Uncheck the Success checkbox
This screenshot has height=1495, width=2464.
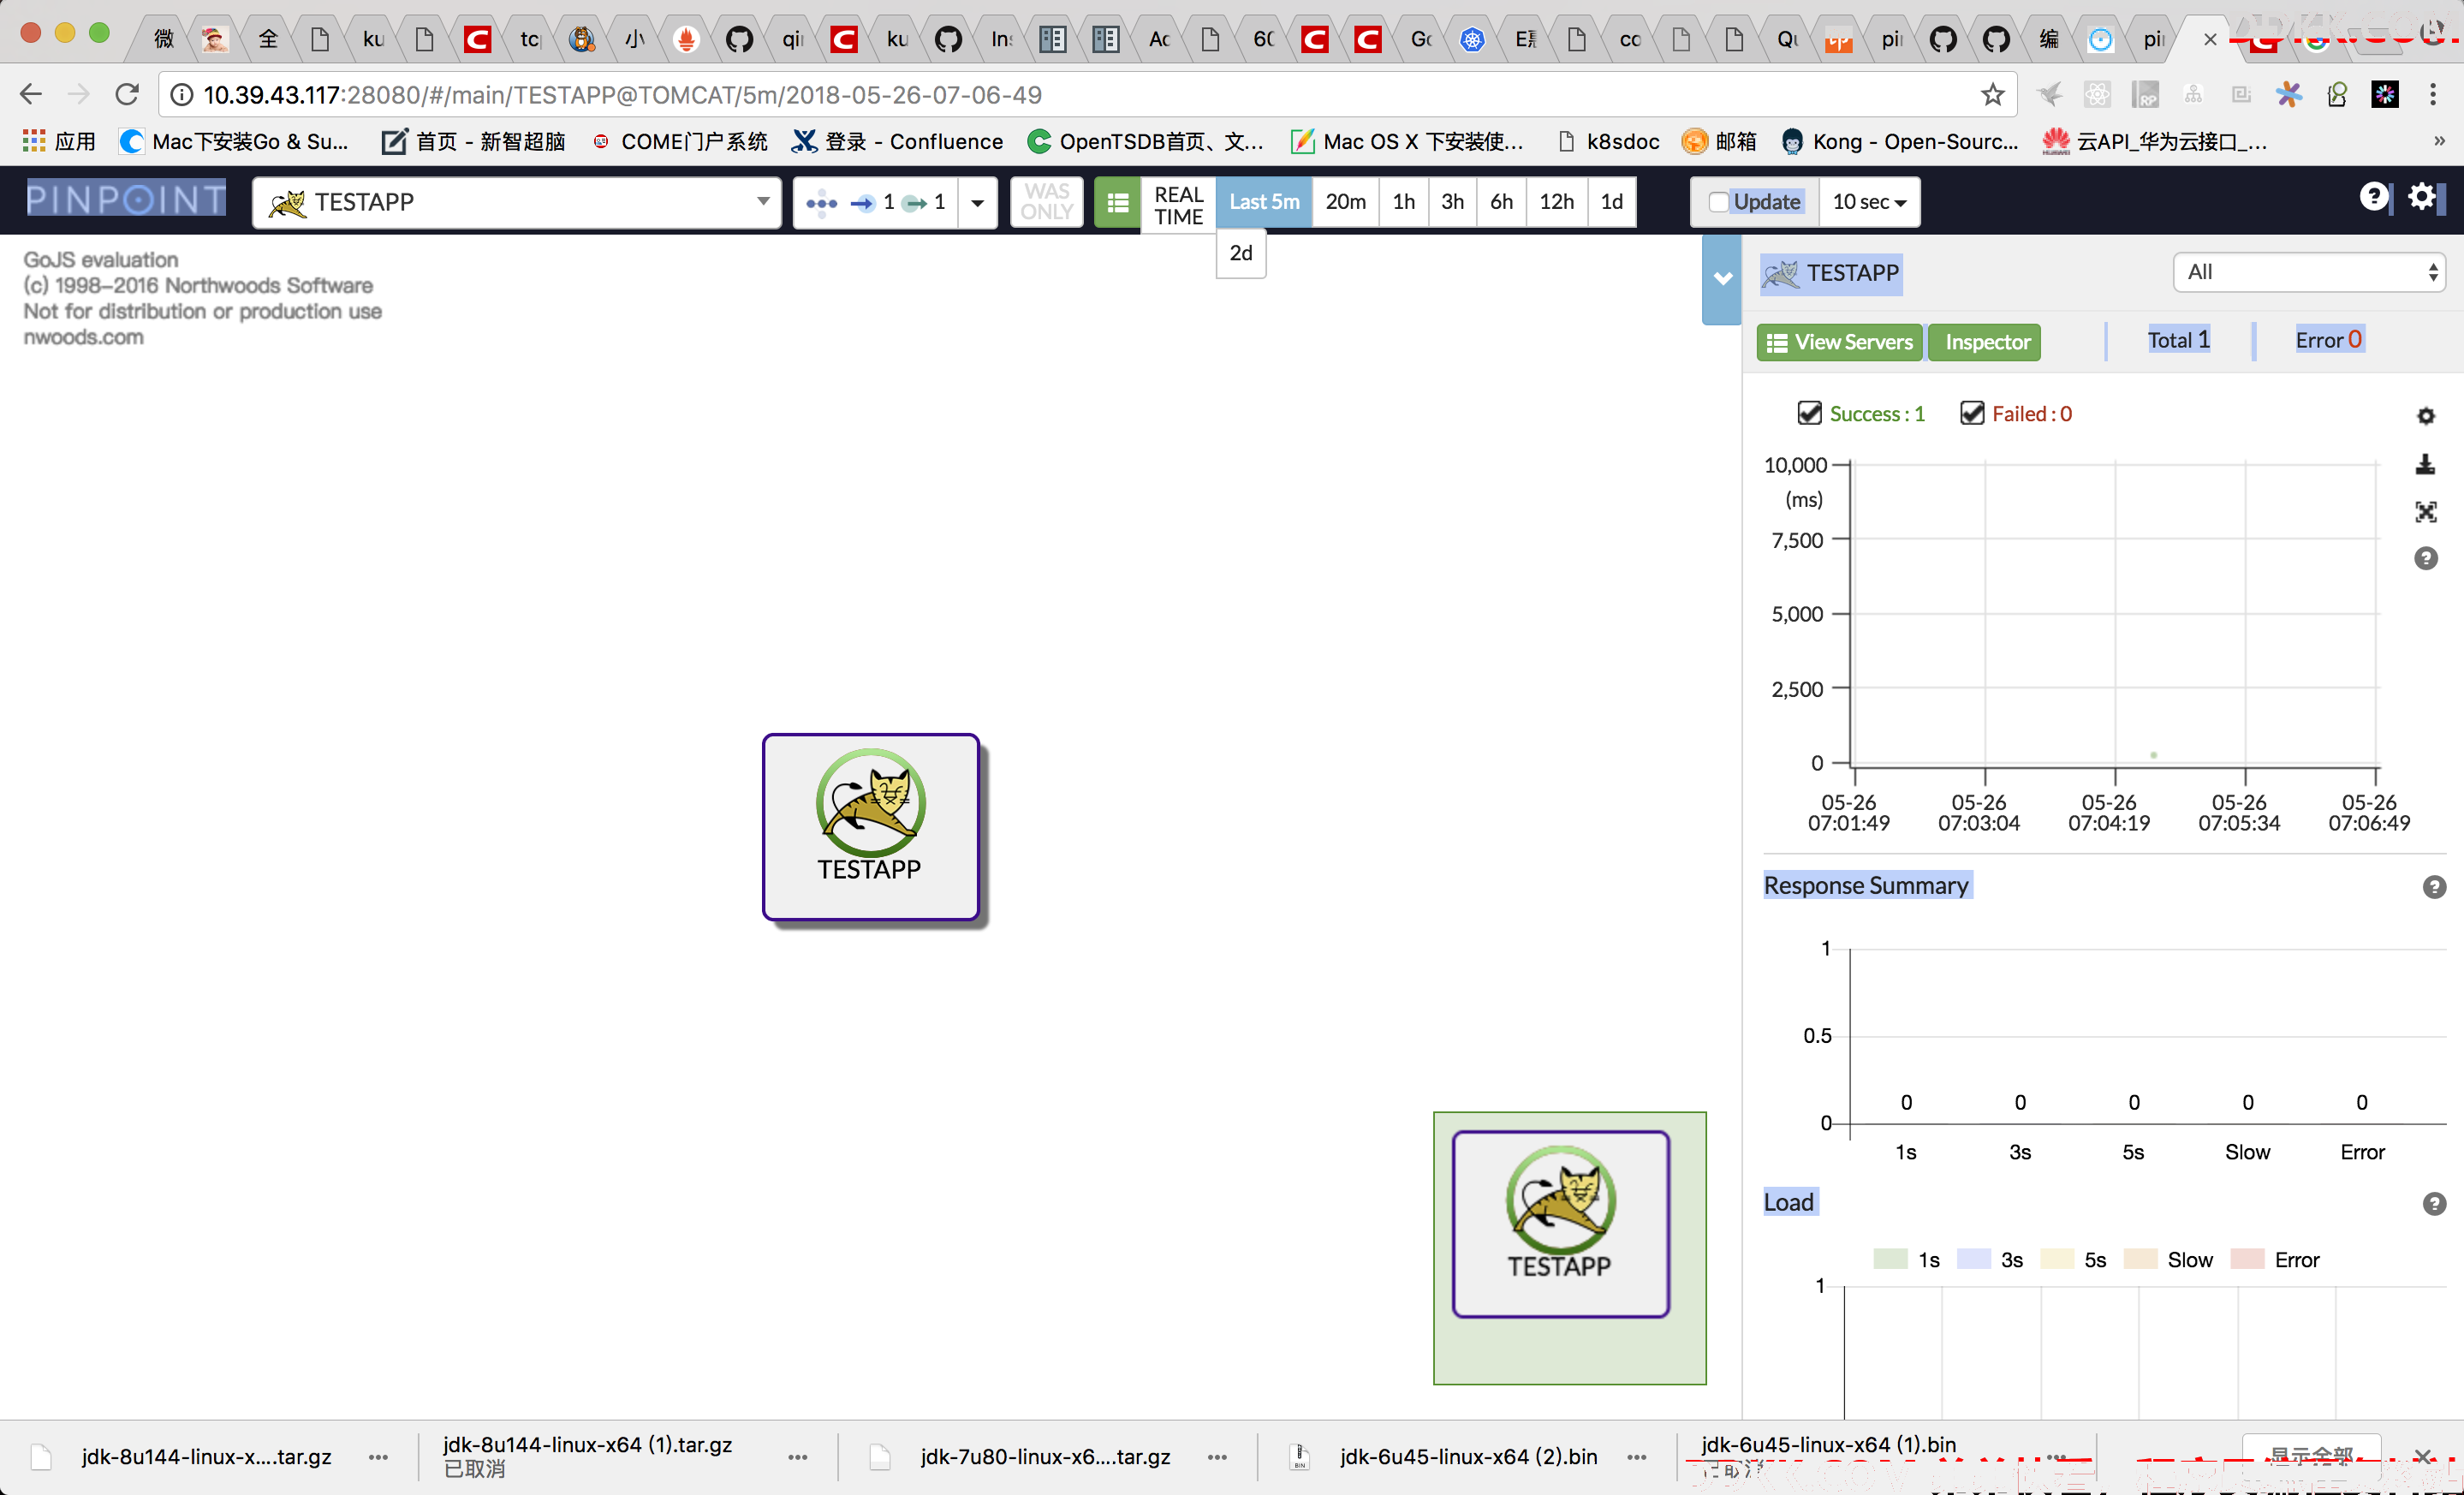(x=1809, y=413)
